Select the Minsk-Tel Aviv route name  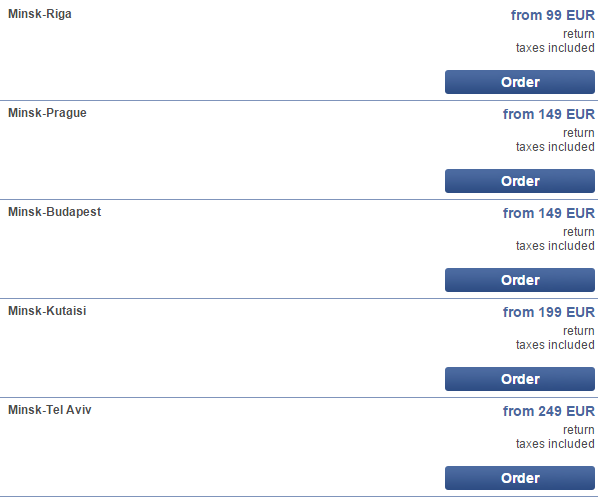pos(50,410)
